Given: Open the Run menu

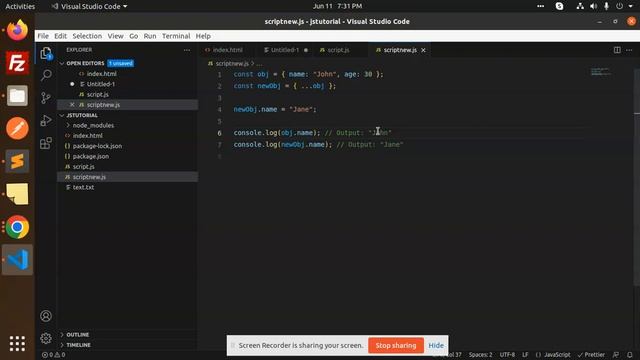Looking at the screenshot, I should tap(150, 36).
